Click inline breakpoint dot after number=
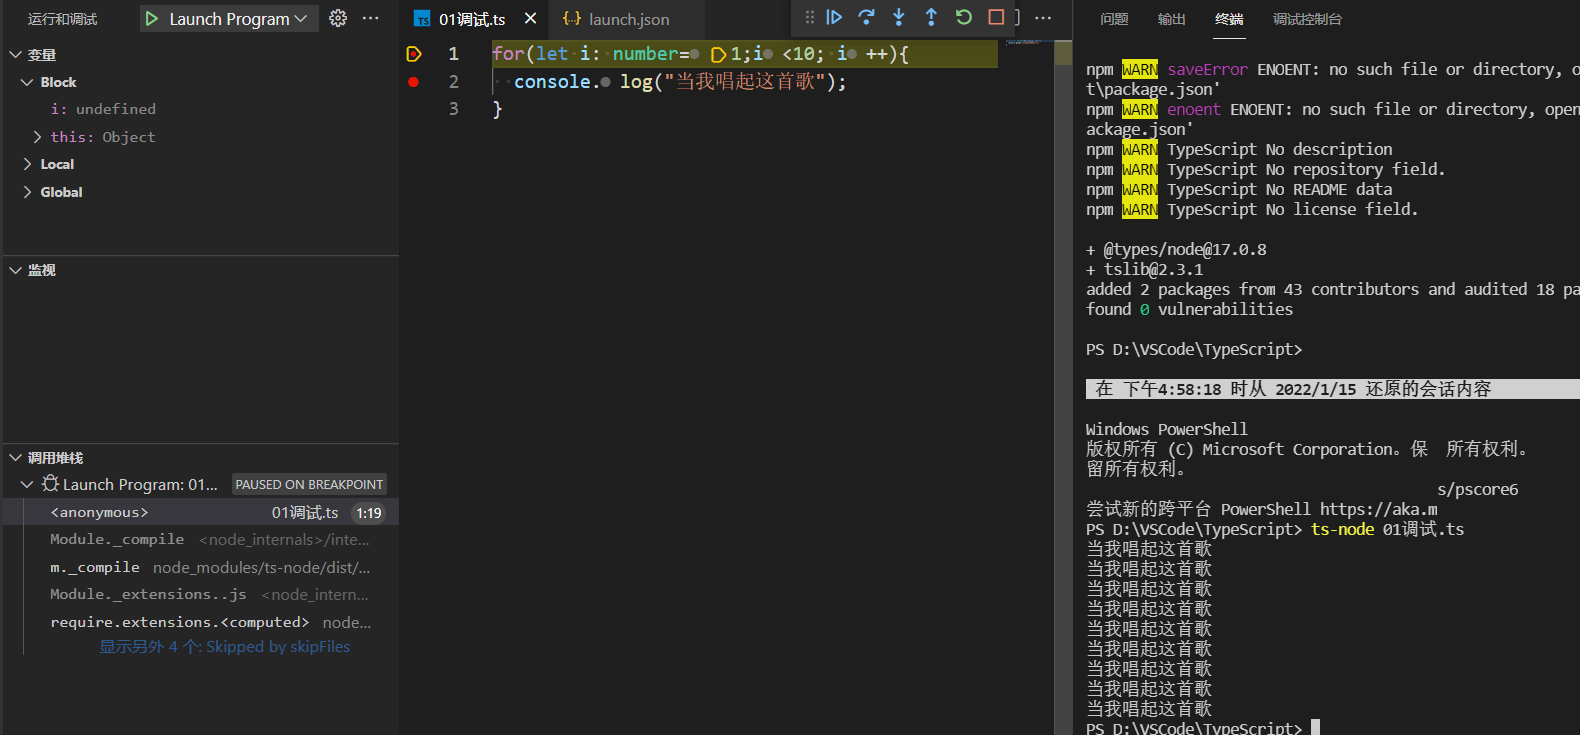 (694, 54)
